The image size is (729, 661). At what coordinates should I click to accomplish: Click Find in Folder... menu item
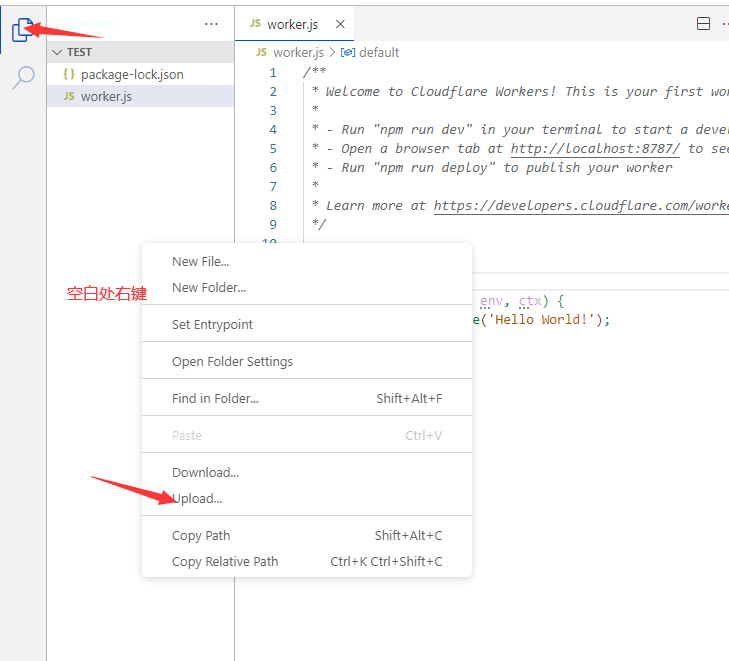(x=215, y=399)
